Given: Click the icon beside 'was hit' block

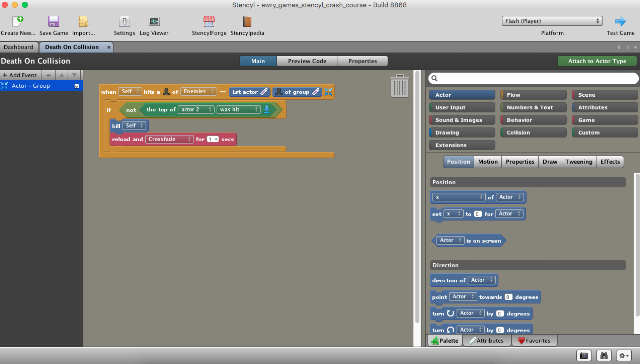Looking at the screenshot, I should [x=267, y=109].
